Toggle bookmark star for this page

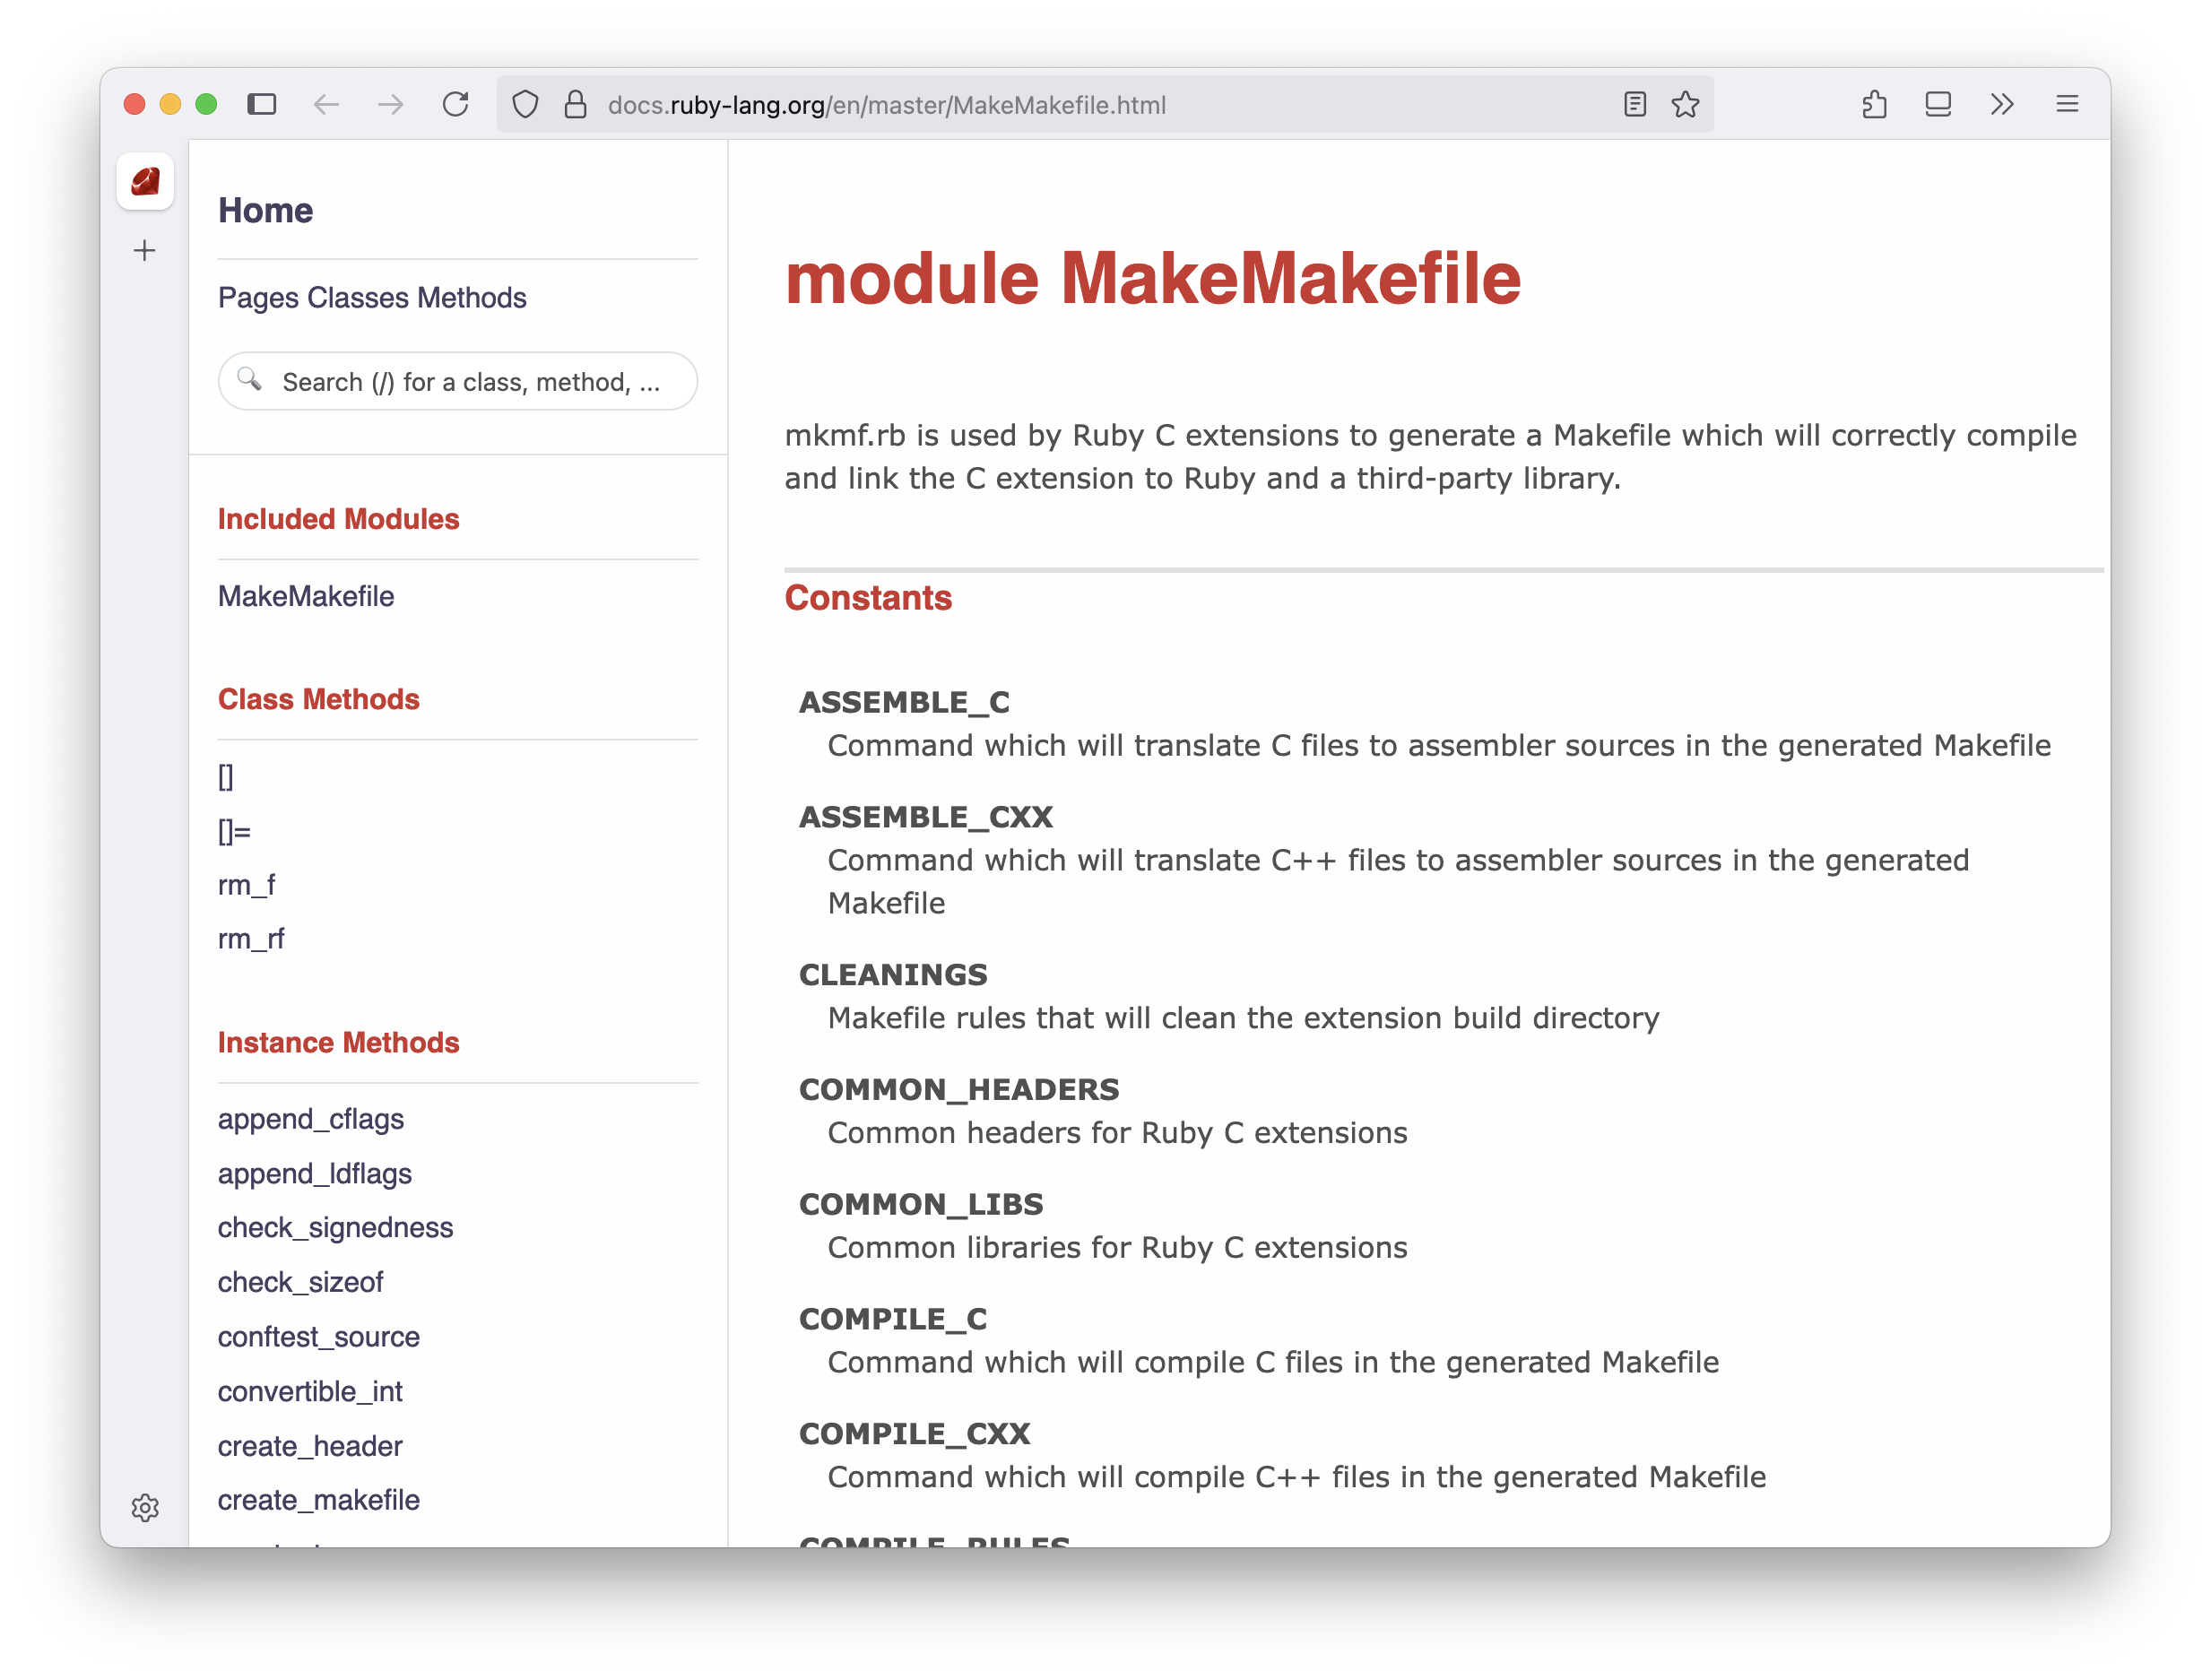click(x=1686, y=104)
